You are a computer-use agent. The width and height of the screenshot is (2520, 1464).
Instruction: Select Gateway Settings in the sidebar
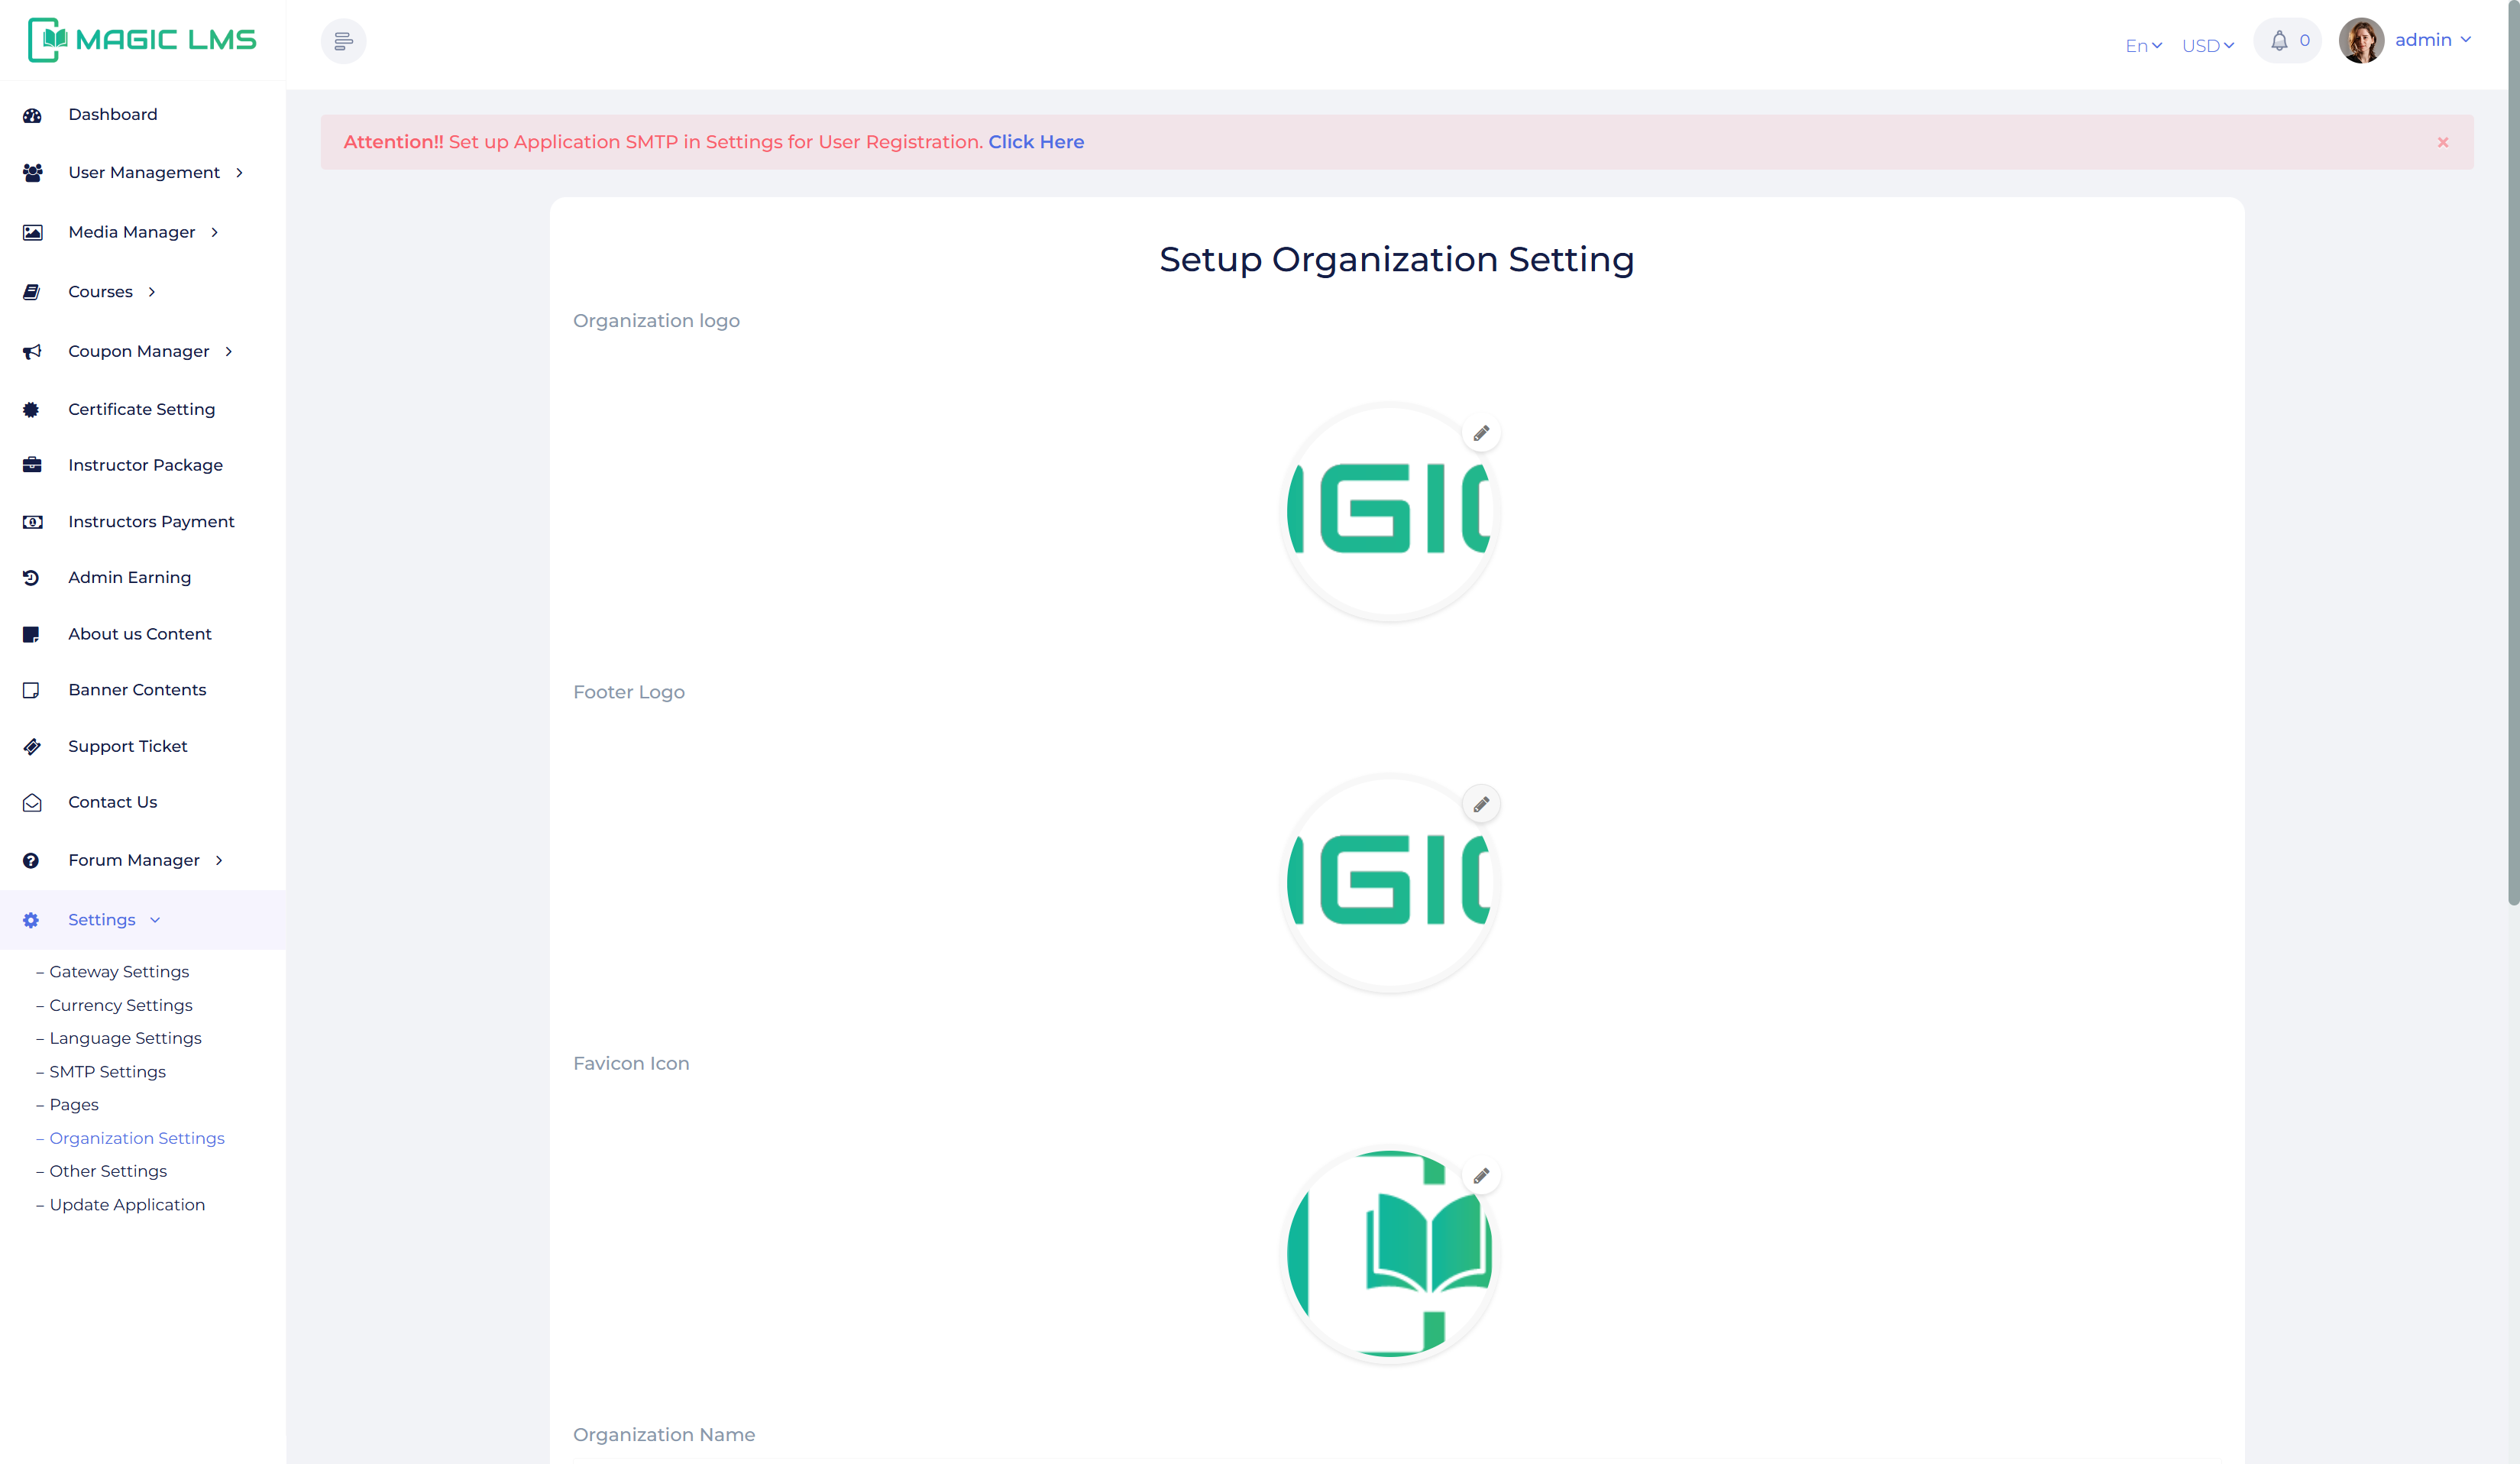point(119,971)
